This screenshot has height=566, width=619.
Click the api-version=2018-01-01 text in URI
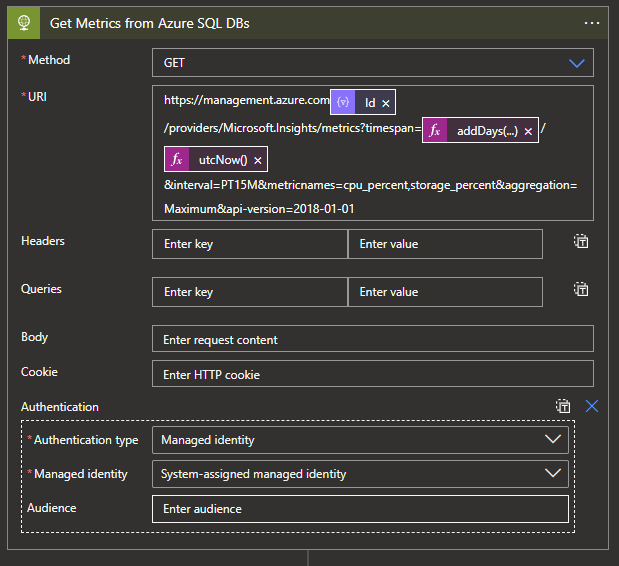tap(291, 209)
